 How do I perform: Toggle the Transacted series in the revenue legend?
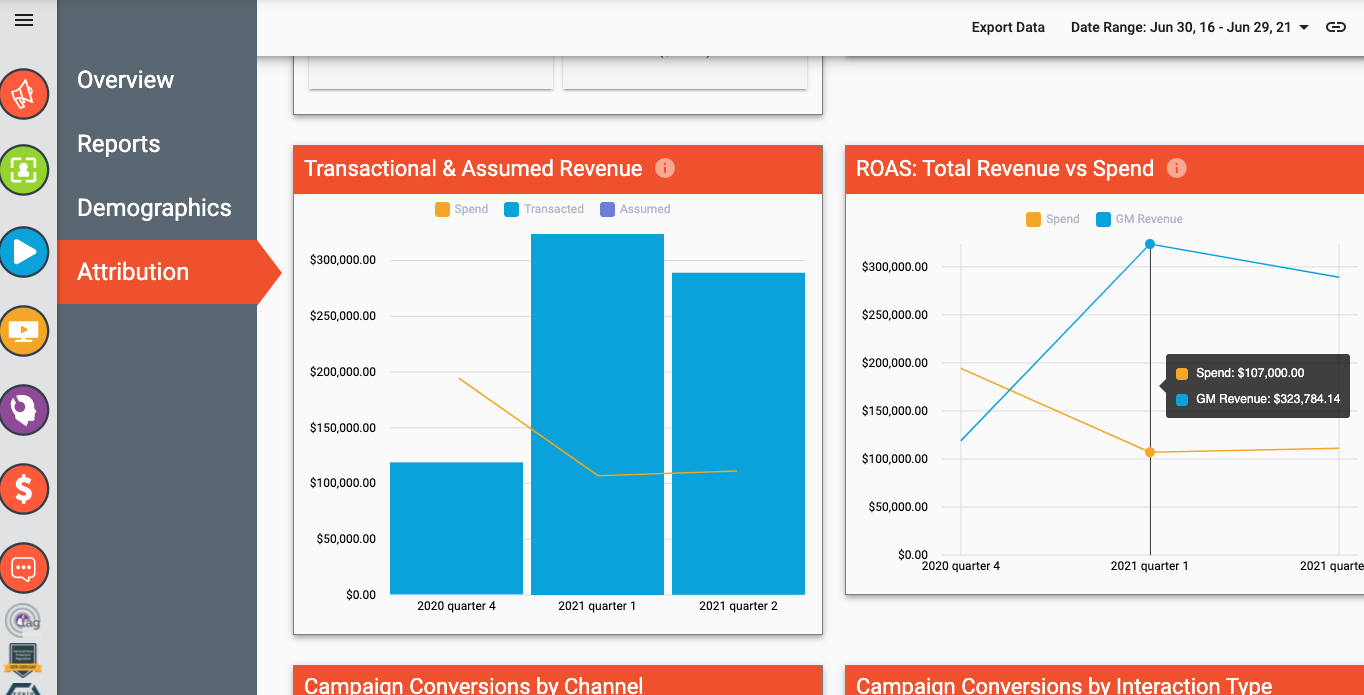tap(543, 209)
